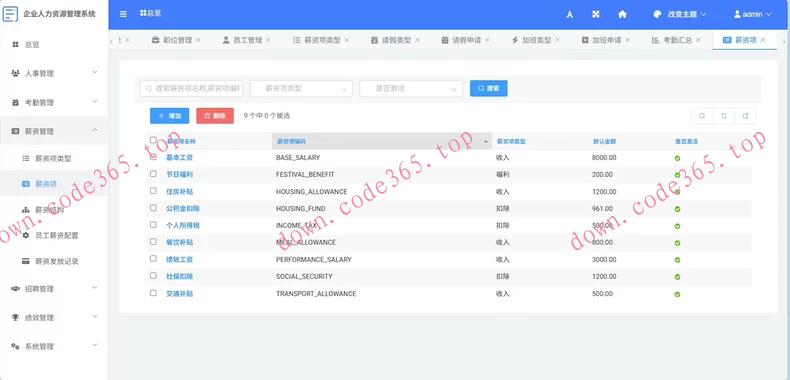Go to home via house icon
This screenshot has height=380, width=790.
pyautogui.click(x=622, y=15)
